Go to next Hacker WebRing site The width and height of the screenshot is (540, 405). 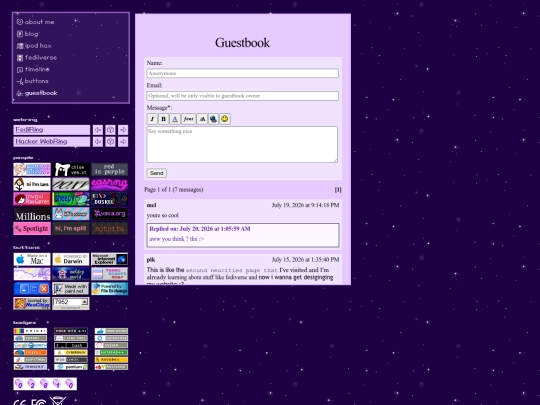(123, 142)
